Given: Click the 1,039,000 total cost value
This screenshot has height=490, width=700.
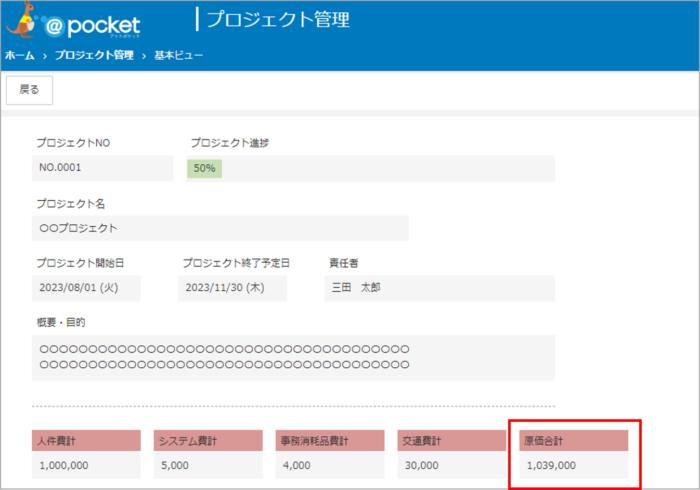Looking at the screenshot, I should pyautogui.click(x=574, y=465).
